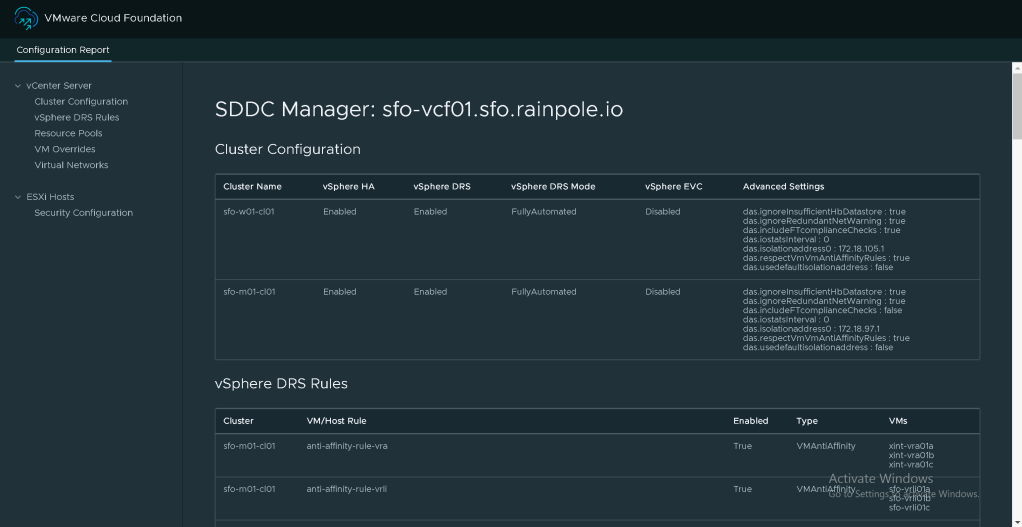Screen dimensions: 1022x527
Task: Navigate to Virtual Networks in the sidebar
Action: tap(71, 165)
